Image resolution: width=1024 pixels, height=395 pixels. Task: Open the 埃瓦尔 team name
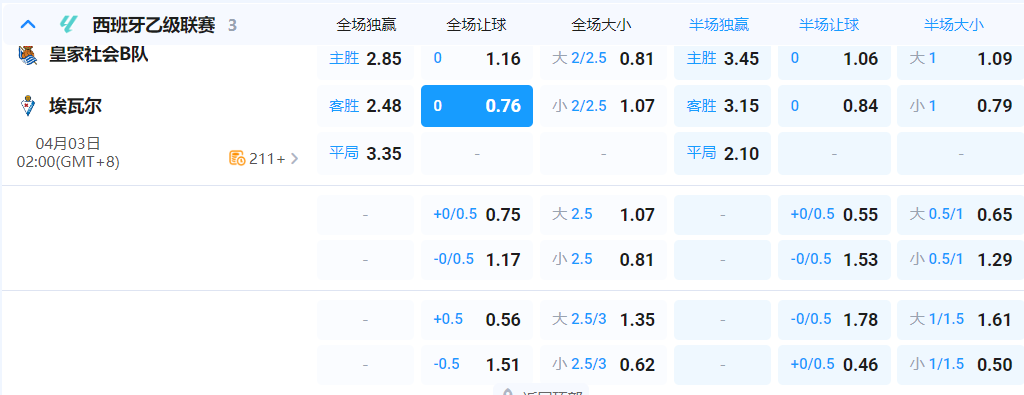coord(75,106)
